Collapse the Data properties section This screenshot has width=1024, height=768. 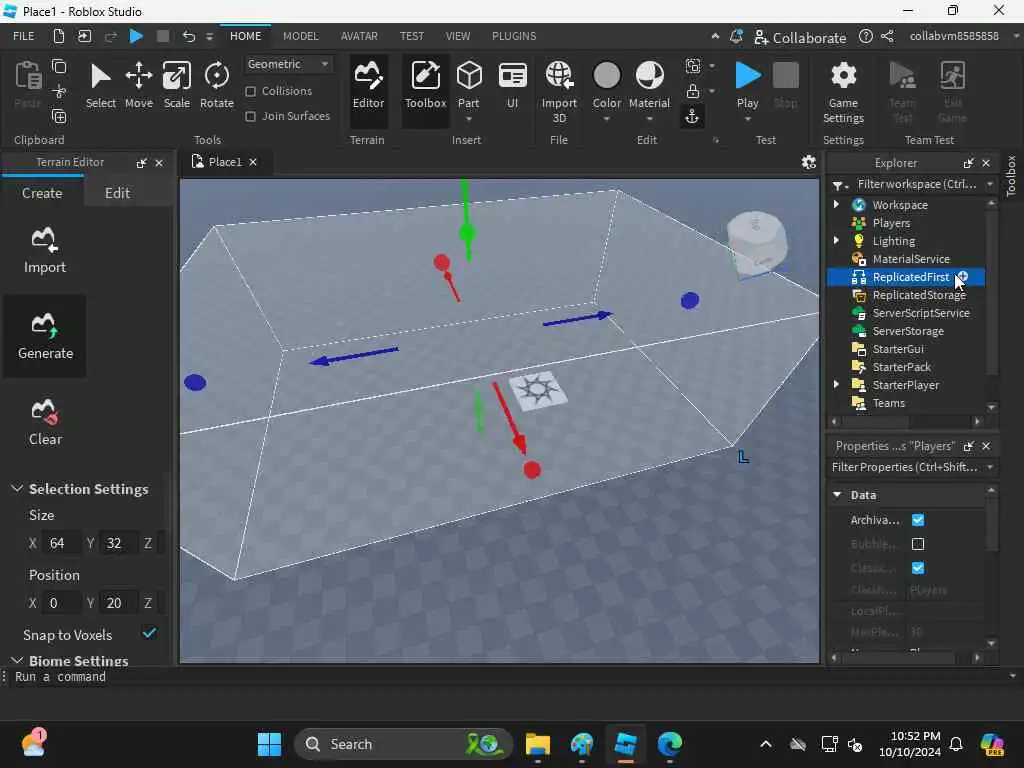tap(837, 494)
